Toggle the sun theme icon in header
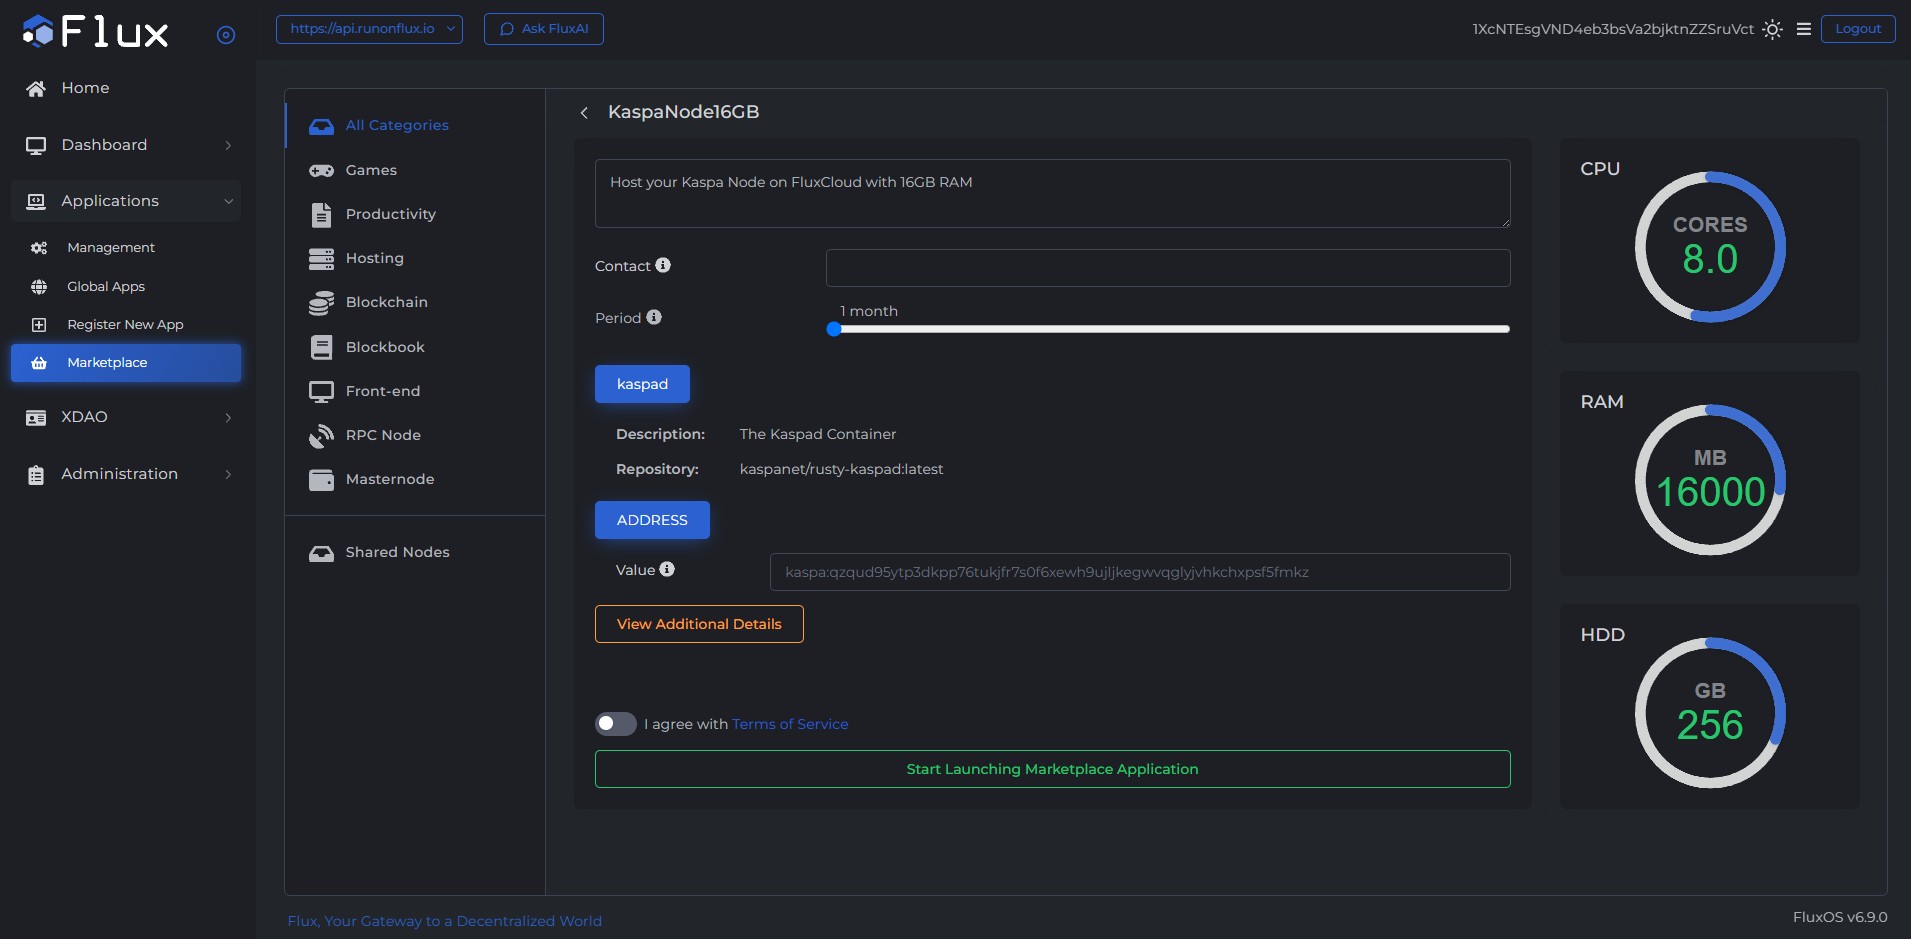1911x939 pixels. pyautogui.click(x=1772, y=29)
